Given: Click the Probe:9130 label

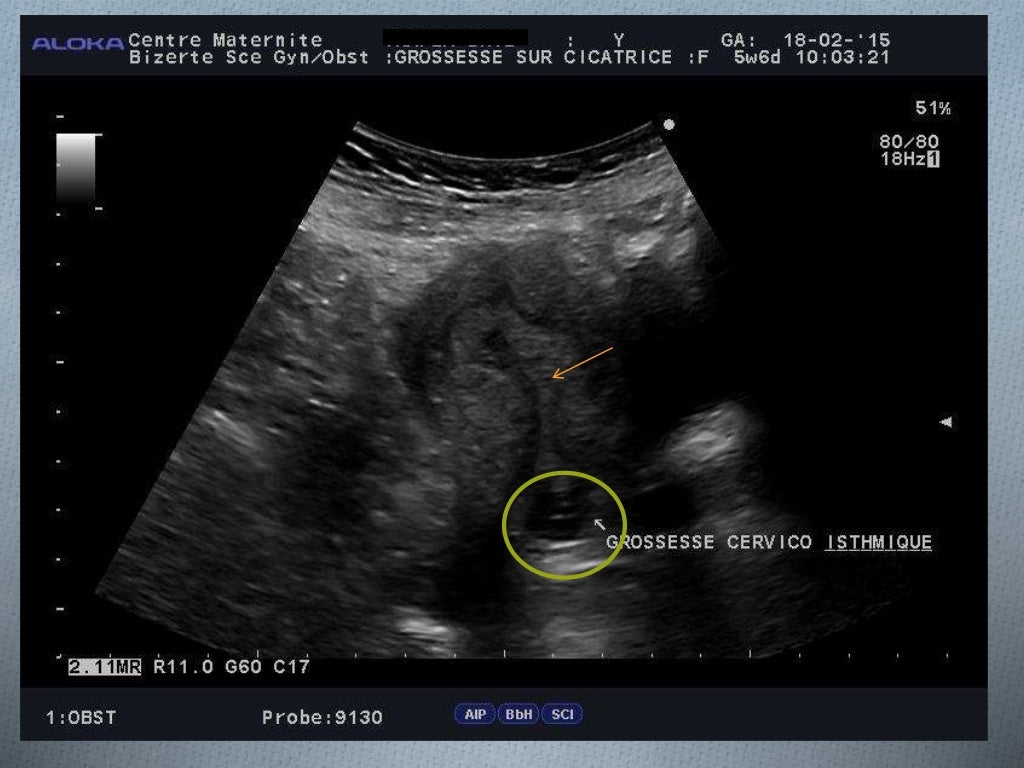Looking at the screenshot, I should tap(322, 718).
